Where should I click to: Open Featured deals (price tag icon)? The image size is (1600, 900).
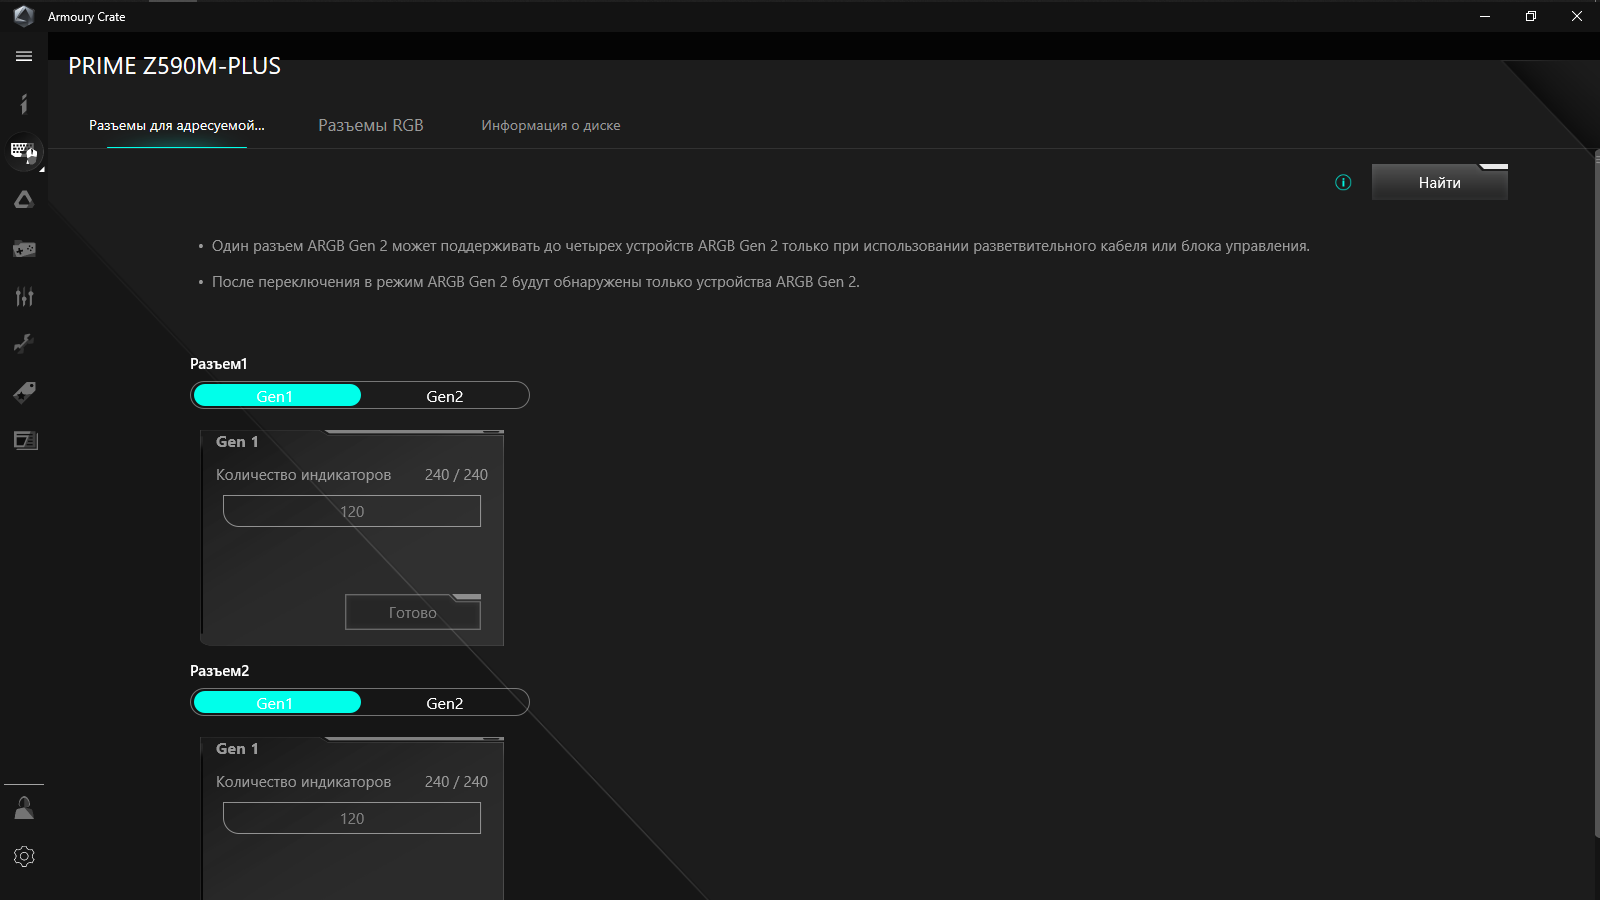[x=24, y=392]
